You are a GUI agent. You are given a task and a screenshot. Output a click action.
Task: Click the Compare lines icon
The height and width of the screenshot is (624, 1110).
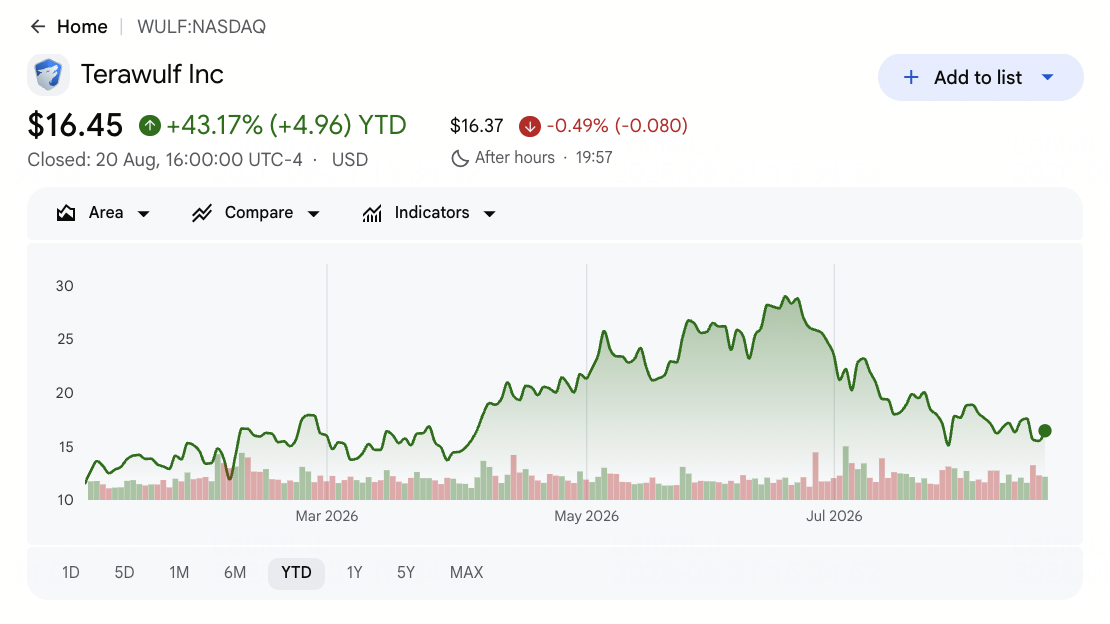point(202,212)
